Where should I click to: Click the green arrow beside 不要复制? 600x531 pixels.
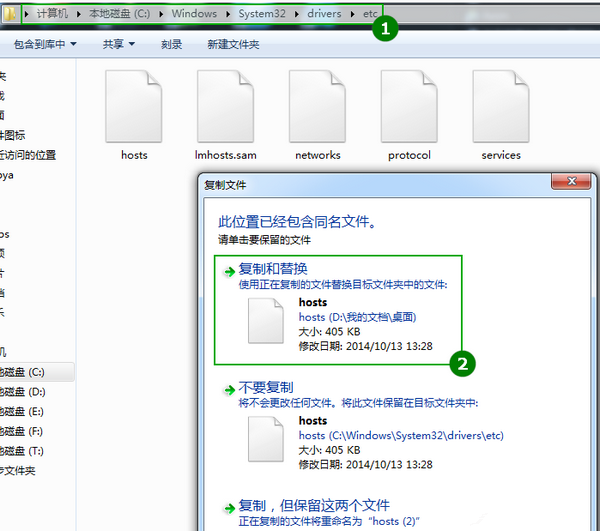pyautogui.click(x=229, y=388)
